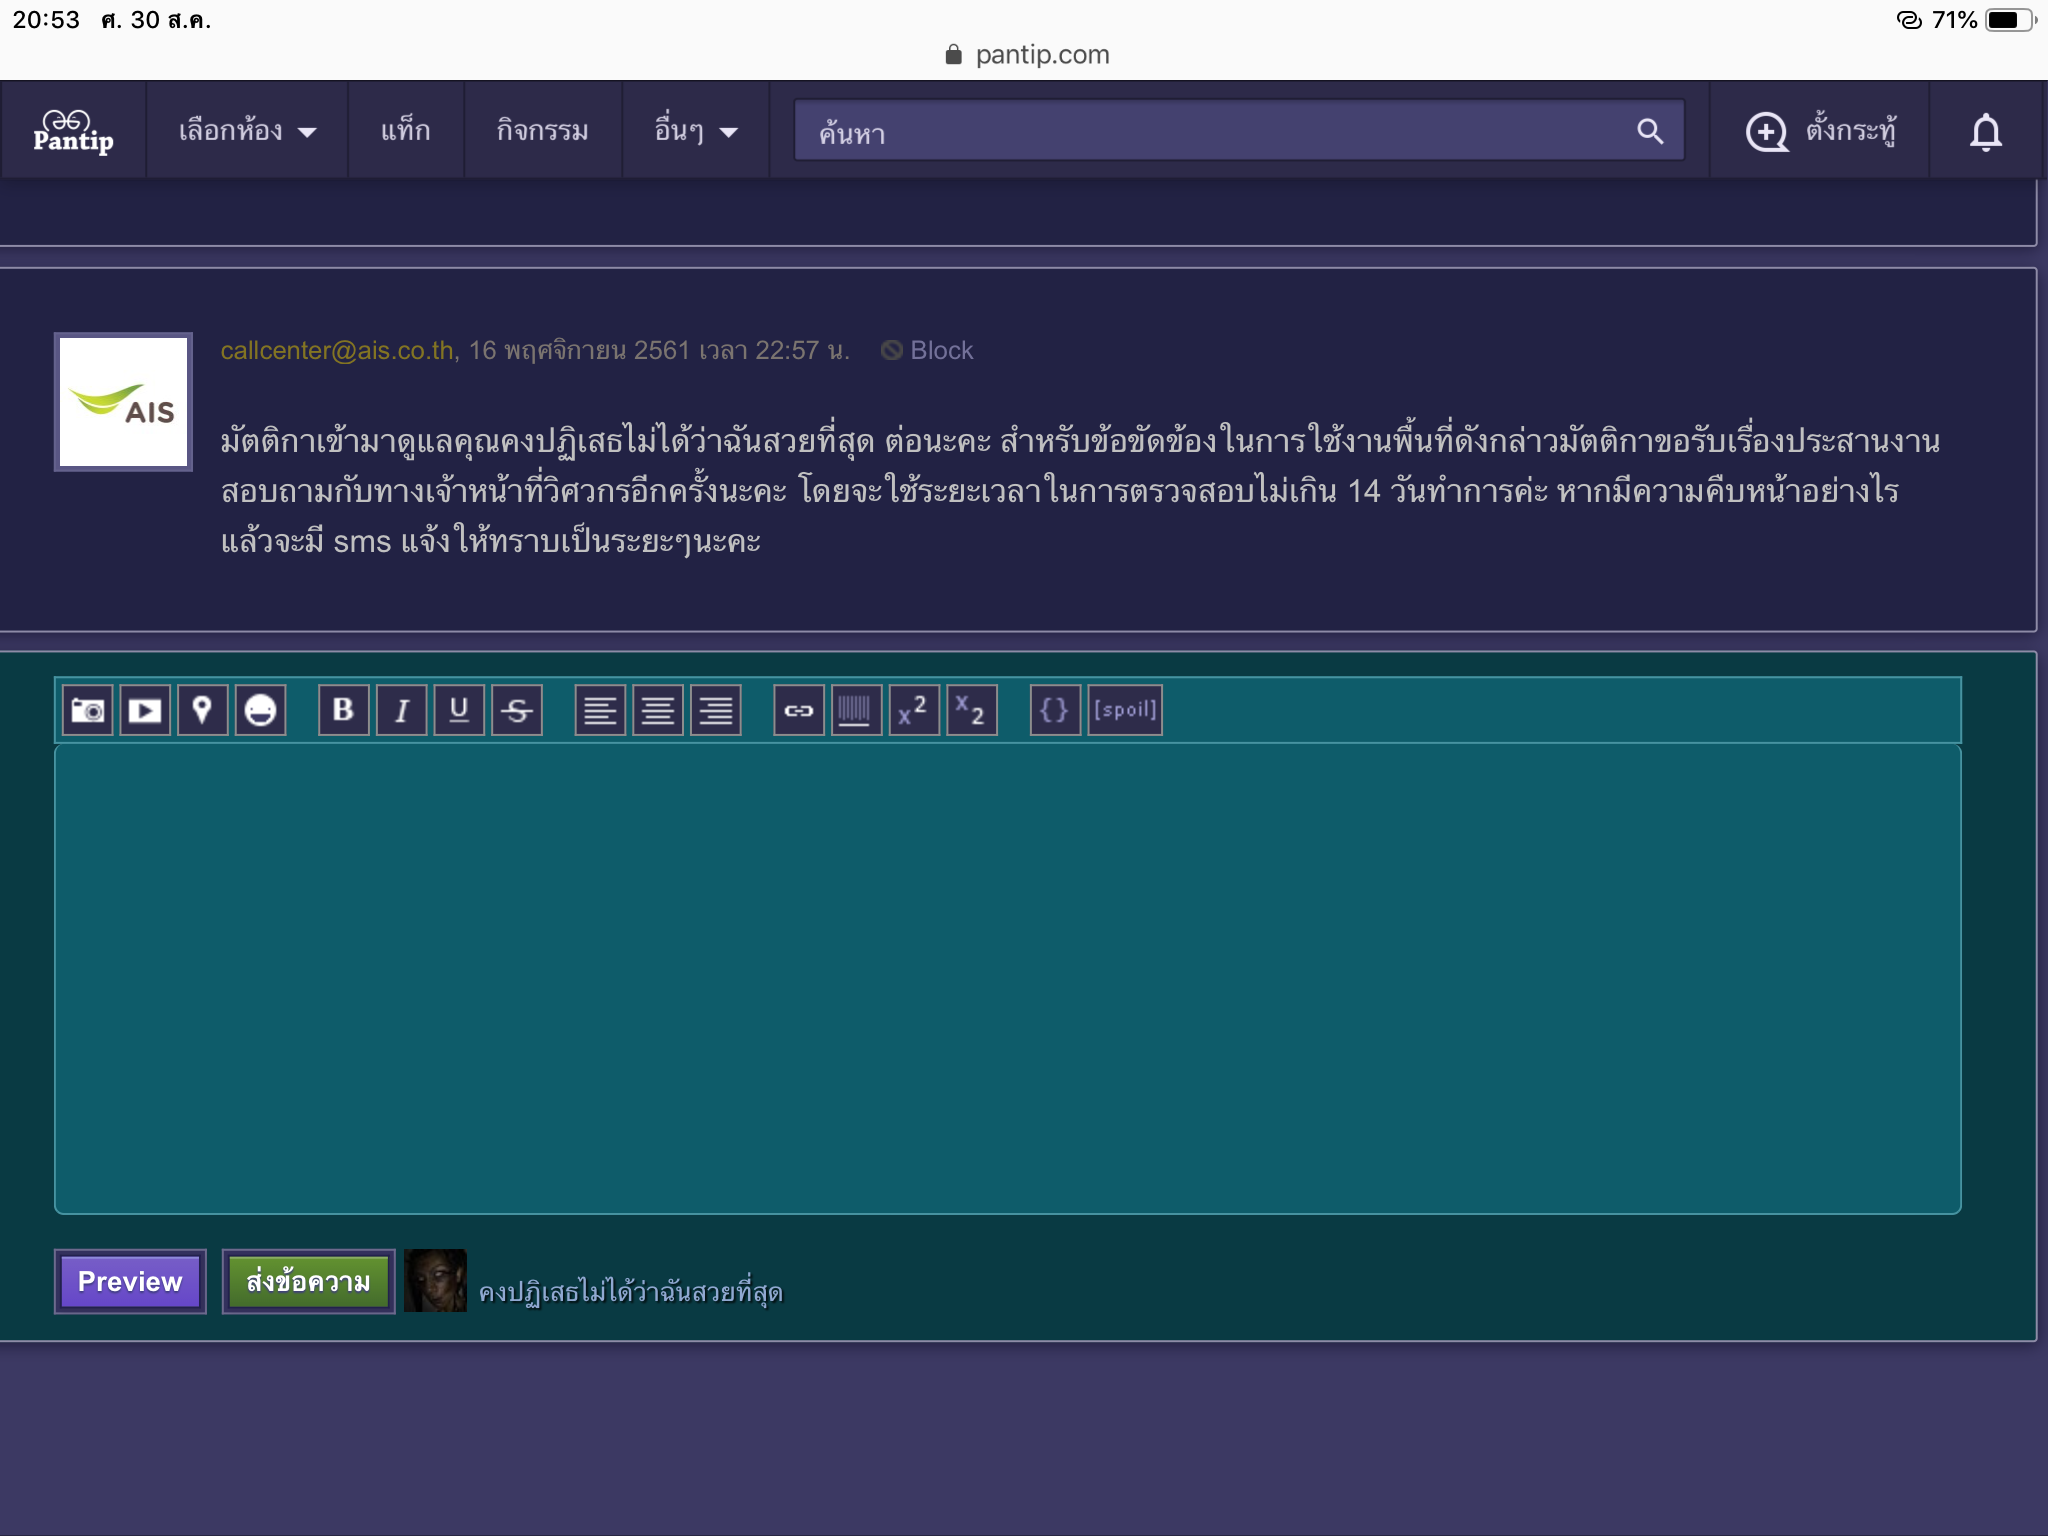Open the emoticon picker

coord(260,710)
